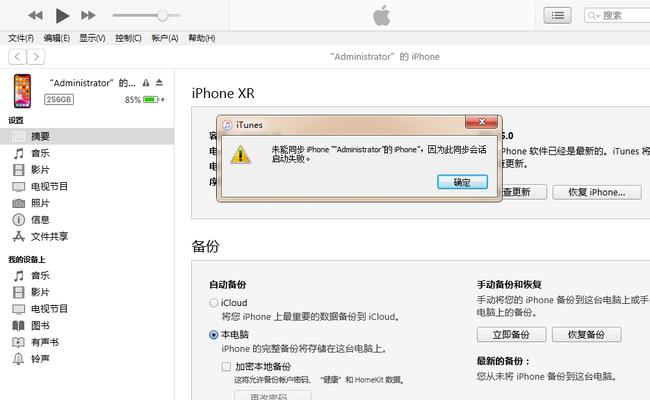Click the device sync warning icon
The height and width of the screenshot is (400, 650).
pos(146,83)
